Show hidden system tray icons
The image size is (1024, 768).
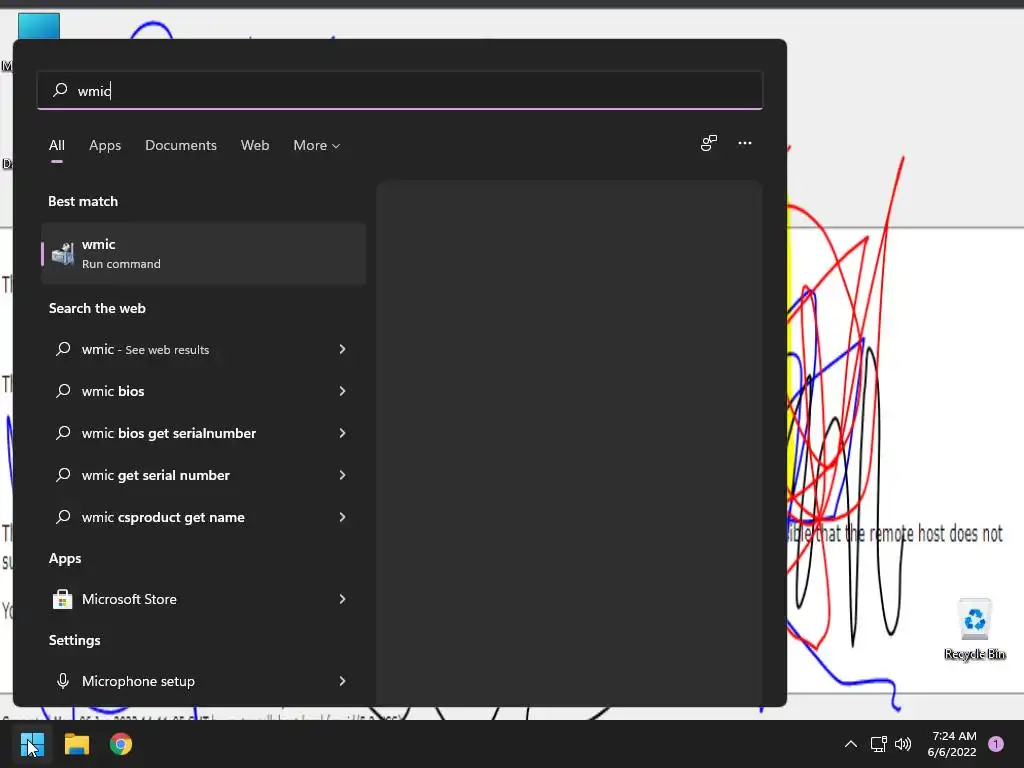850,744
